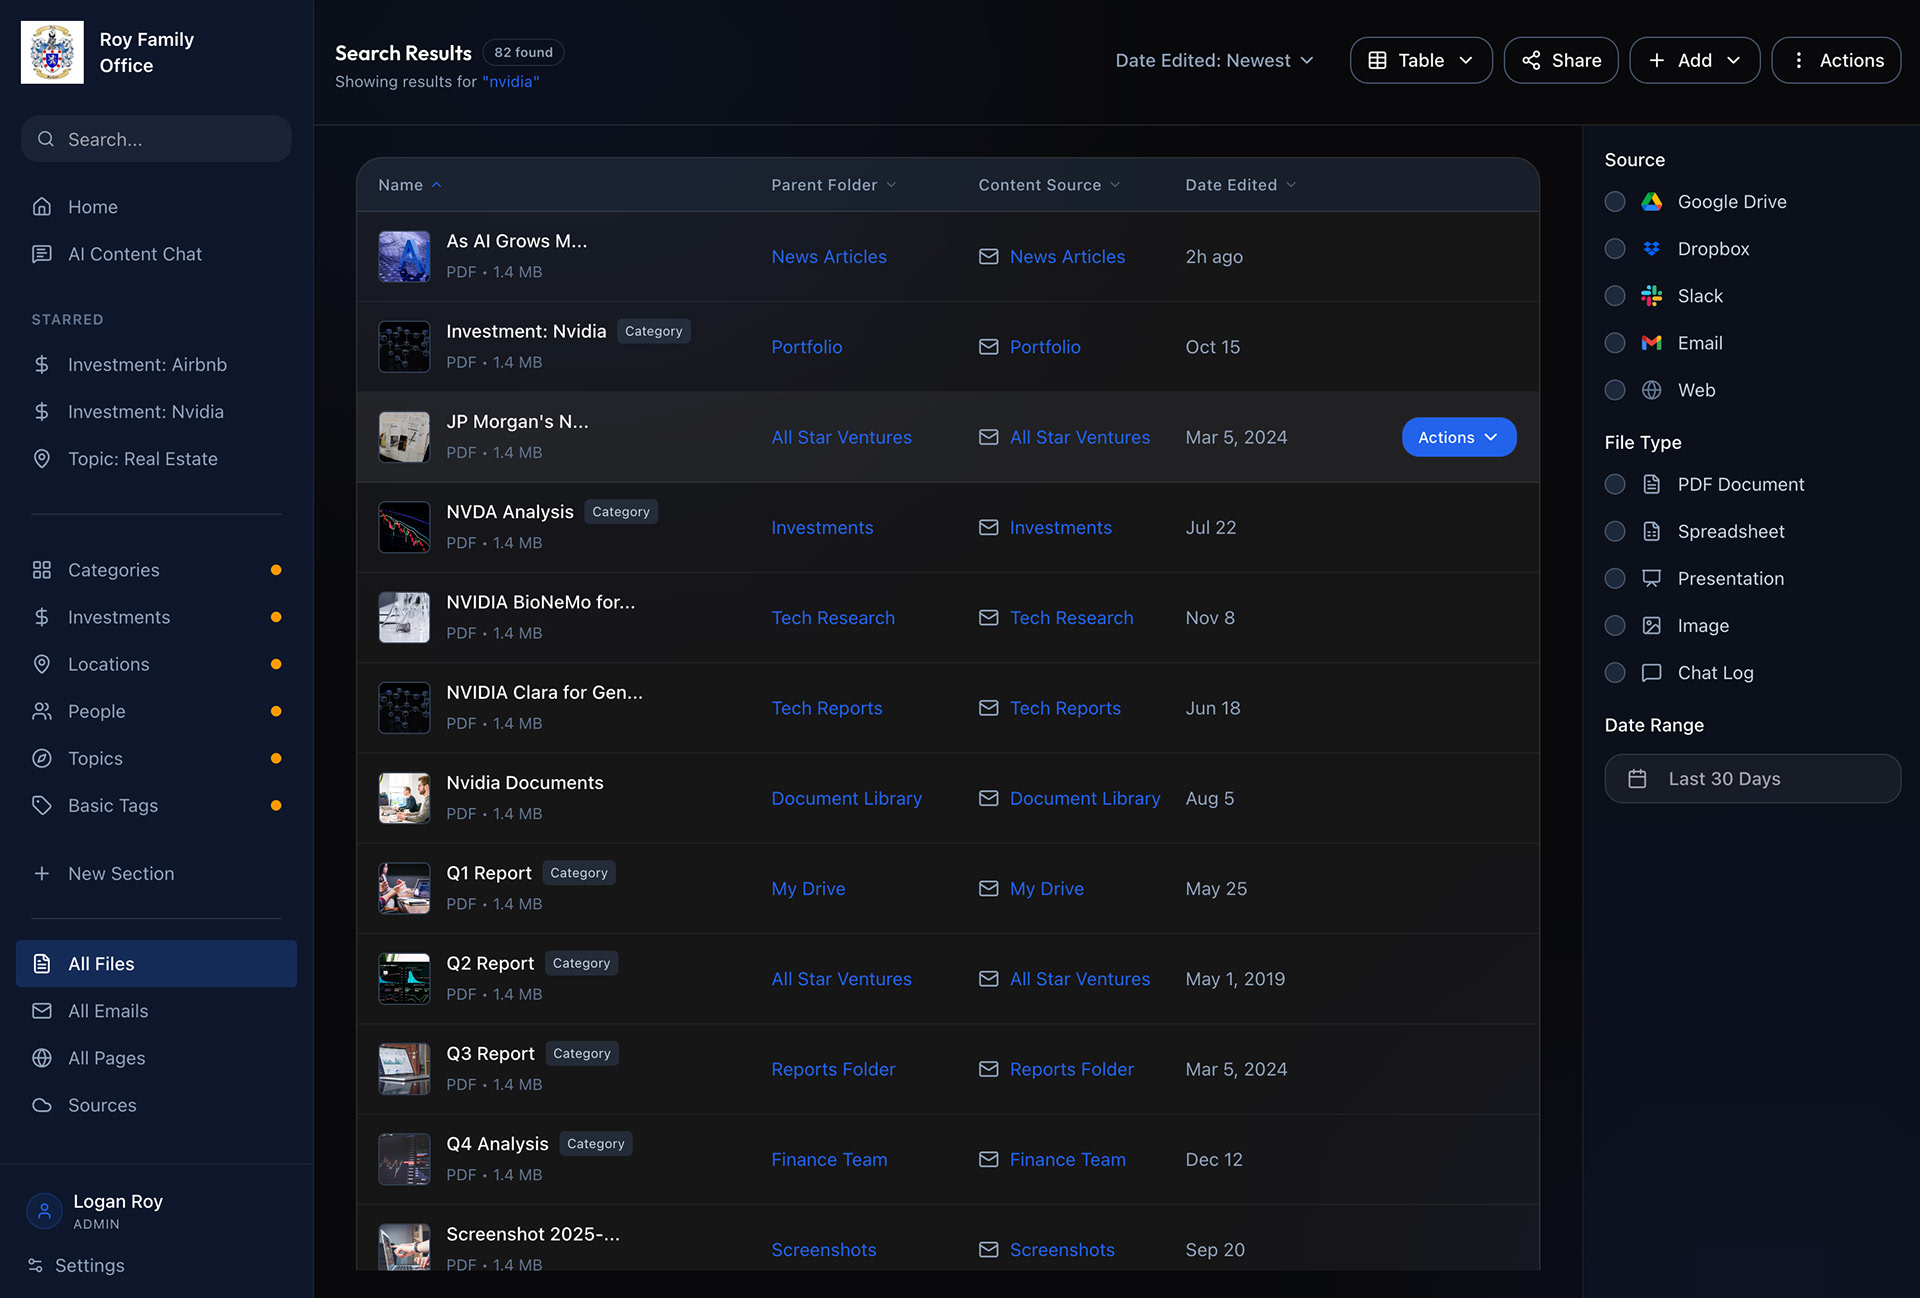Click the Share button
The width and height of the screenshot is (1920, 1298).
click(1560, 60)
